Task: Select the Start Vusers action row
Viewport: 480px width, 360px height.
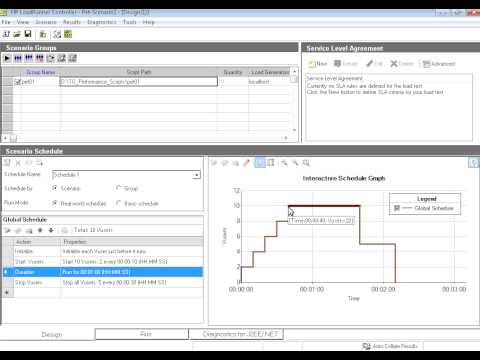Action: (103, 262)
